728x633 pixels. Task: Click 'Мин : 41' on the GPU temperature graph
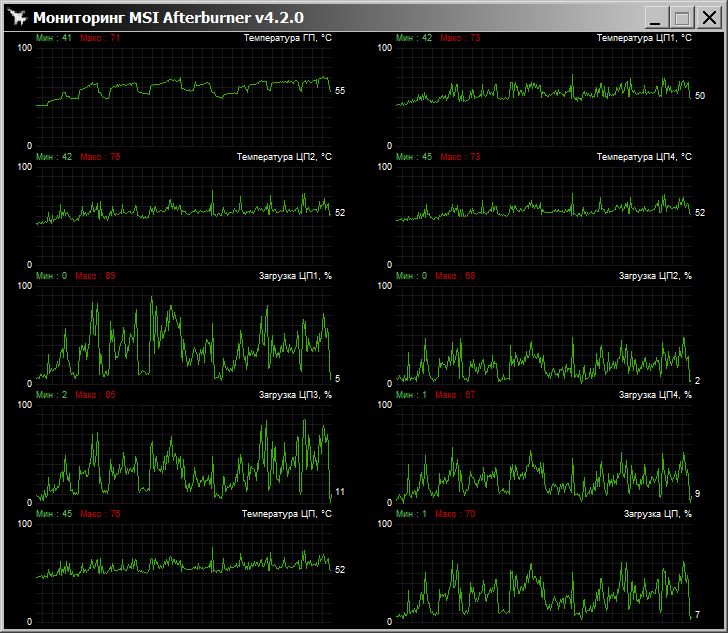tap(53, 38)
